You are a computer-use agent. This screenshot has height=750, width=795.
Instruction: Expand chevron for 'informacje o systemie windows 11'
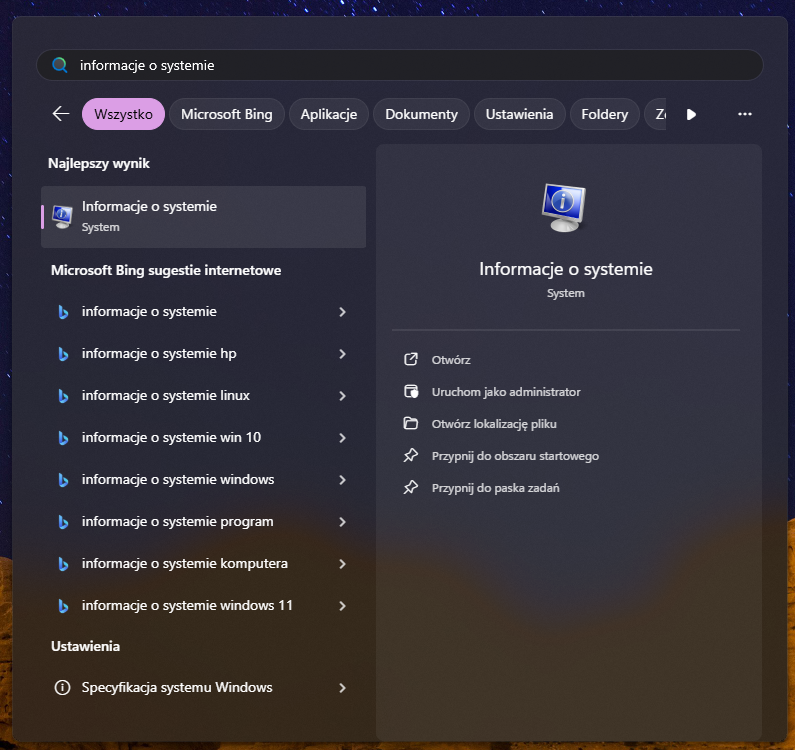(x=342, y=605)
